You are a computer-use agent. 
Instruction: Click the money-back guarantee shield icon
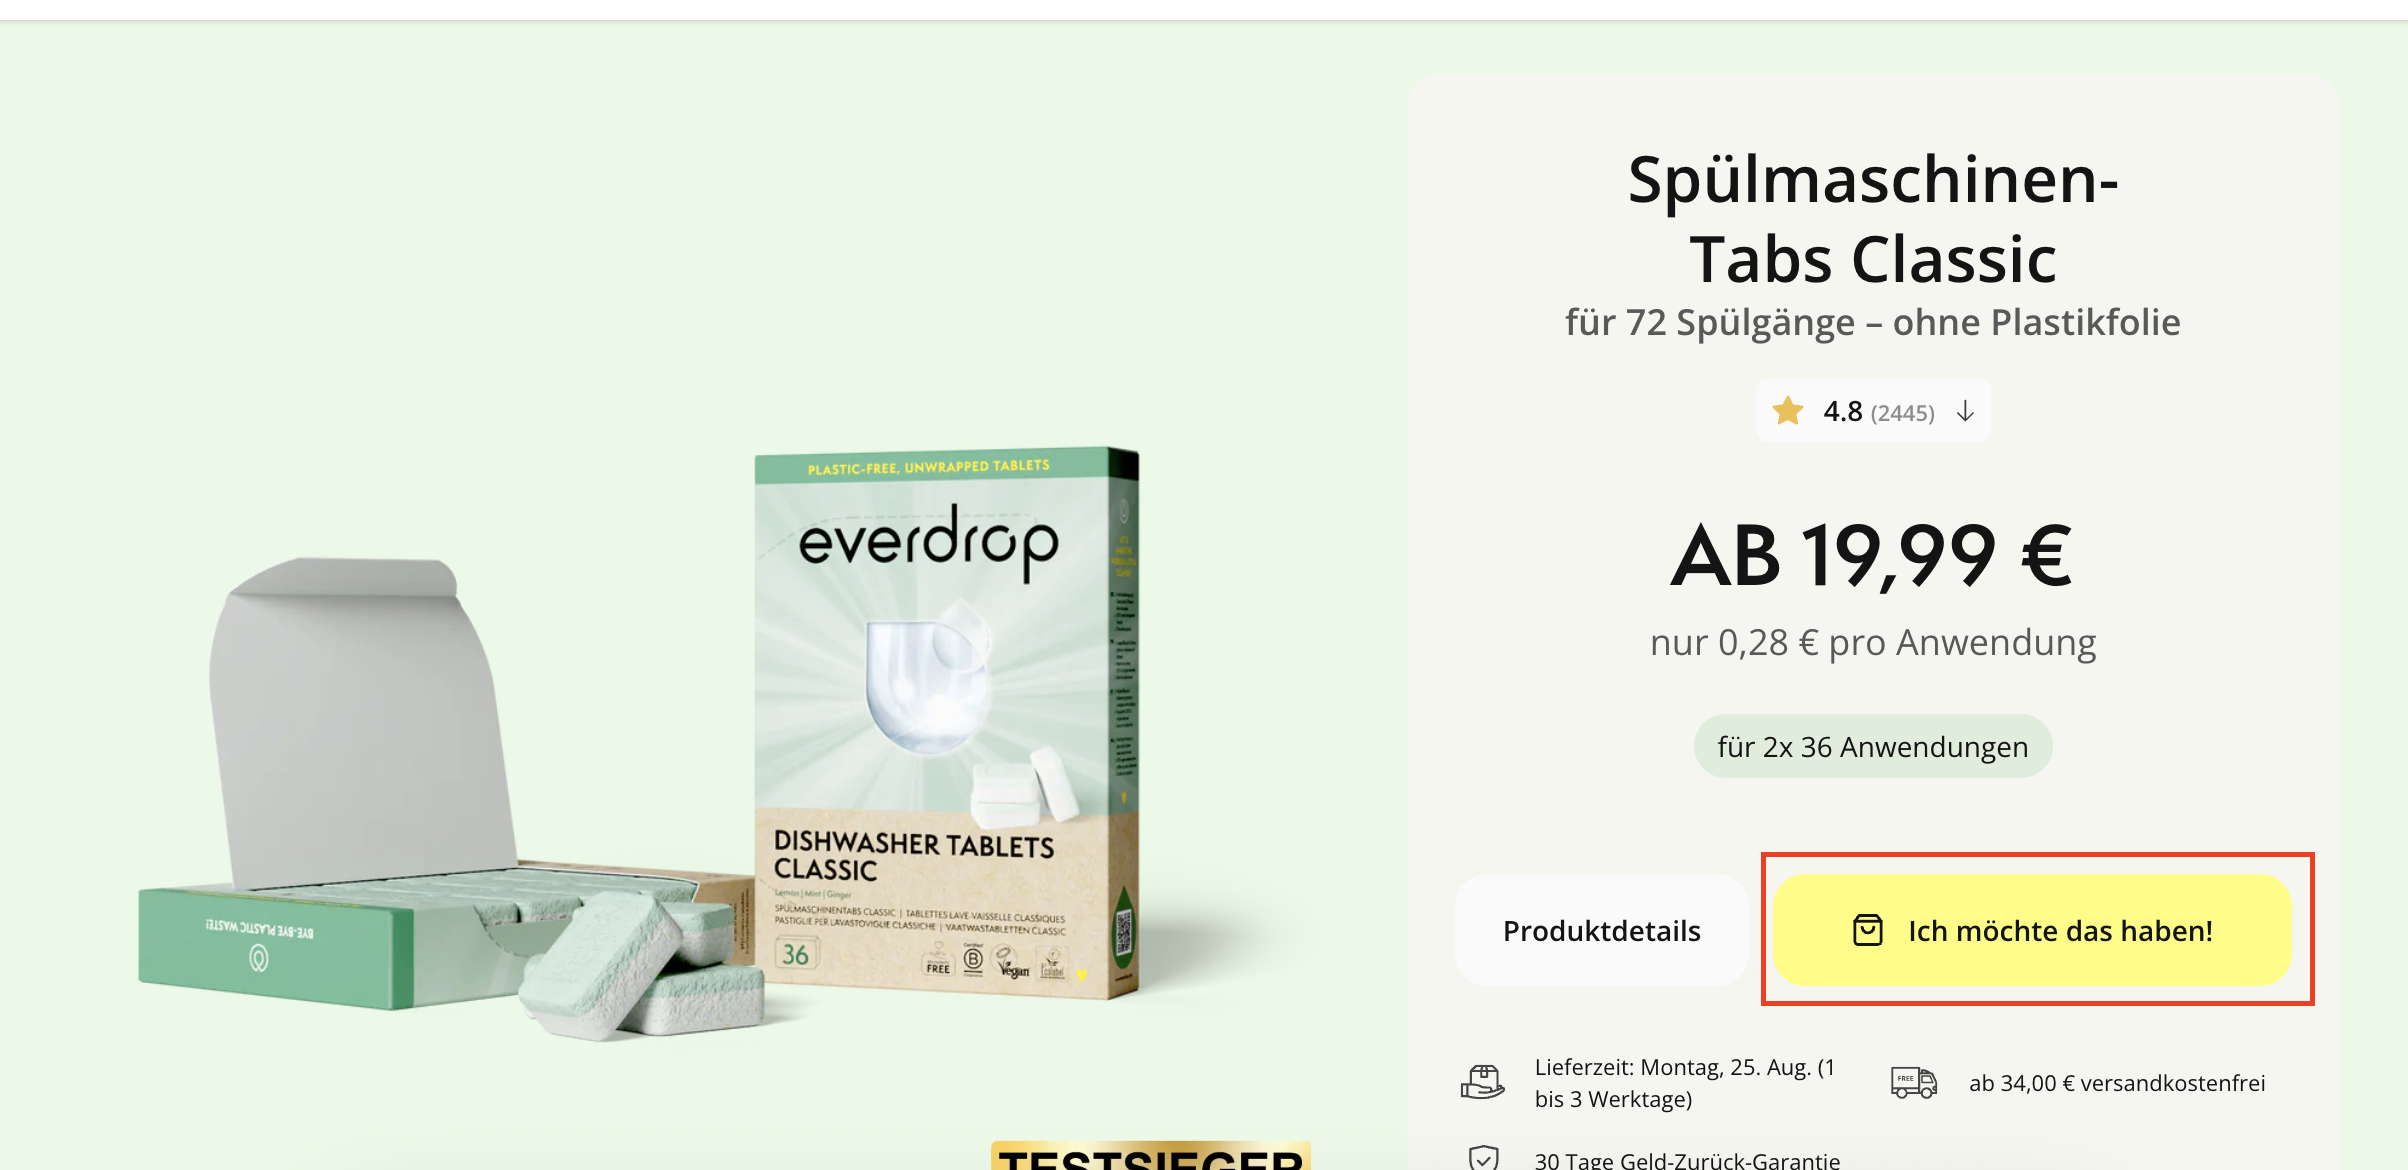click(1484, 1158)
